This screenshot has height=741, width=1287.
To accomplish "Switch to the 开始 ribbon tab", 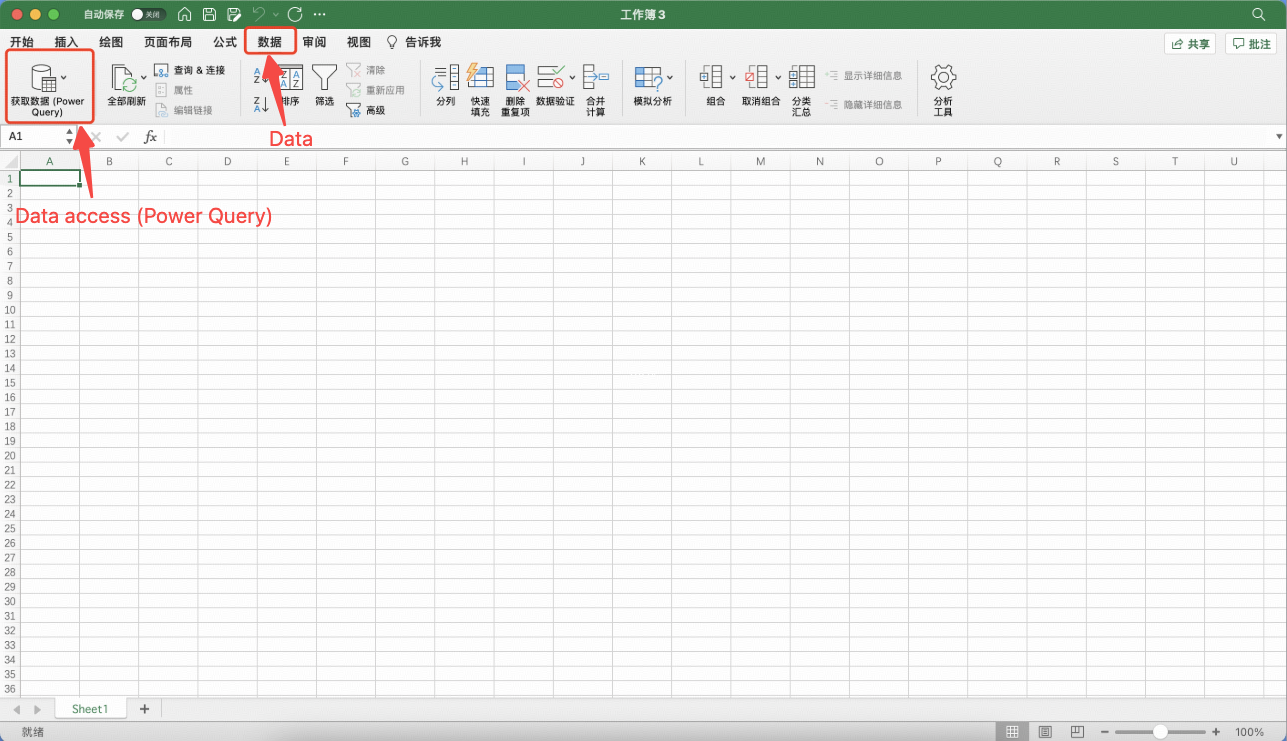I will pos(22,43).
